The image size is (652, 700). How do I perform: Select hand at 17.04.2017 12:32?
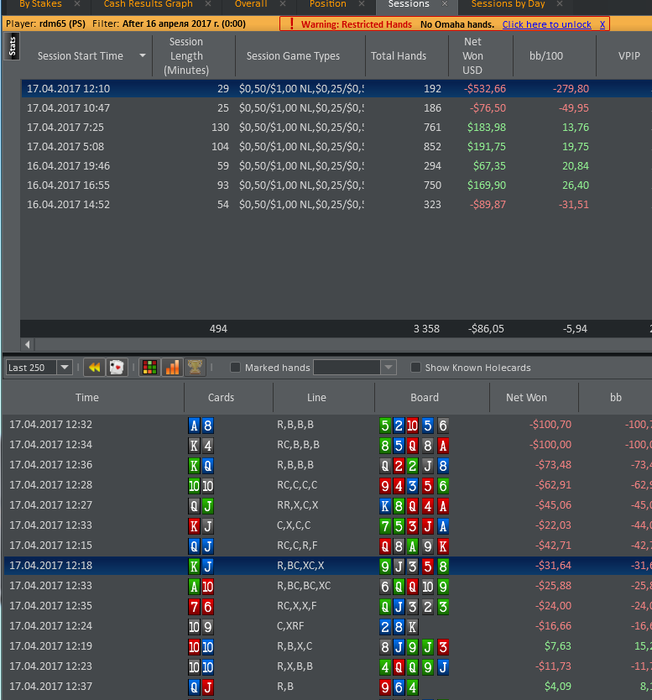328,425
